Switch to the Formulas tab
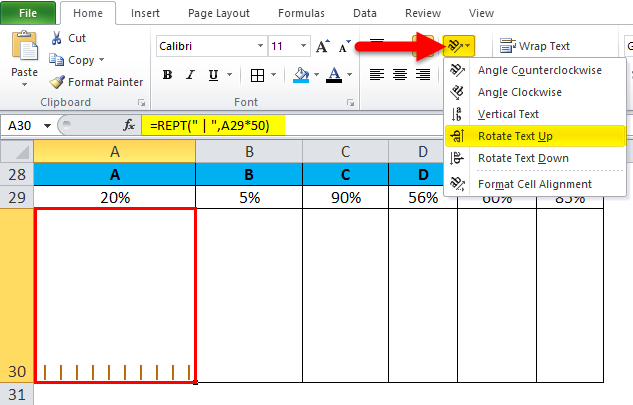Image resolution: width=633 pixels, height=405 pixels. 301,13
